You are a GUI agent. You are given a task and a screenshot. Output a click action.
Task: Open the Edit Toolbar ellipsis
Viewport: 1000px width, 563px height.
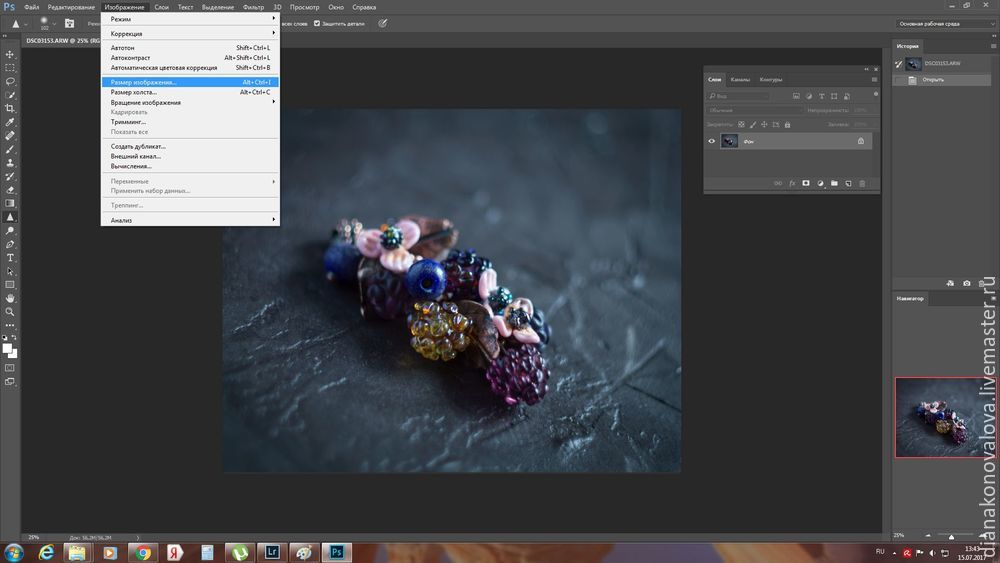pos(10,325)
